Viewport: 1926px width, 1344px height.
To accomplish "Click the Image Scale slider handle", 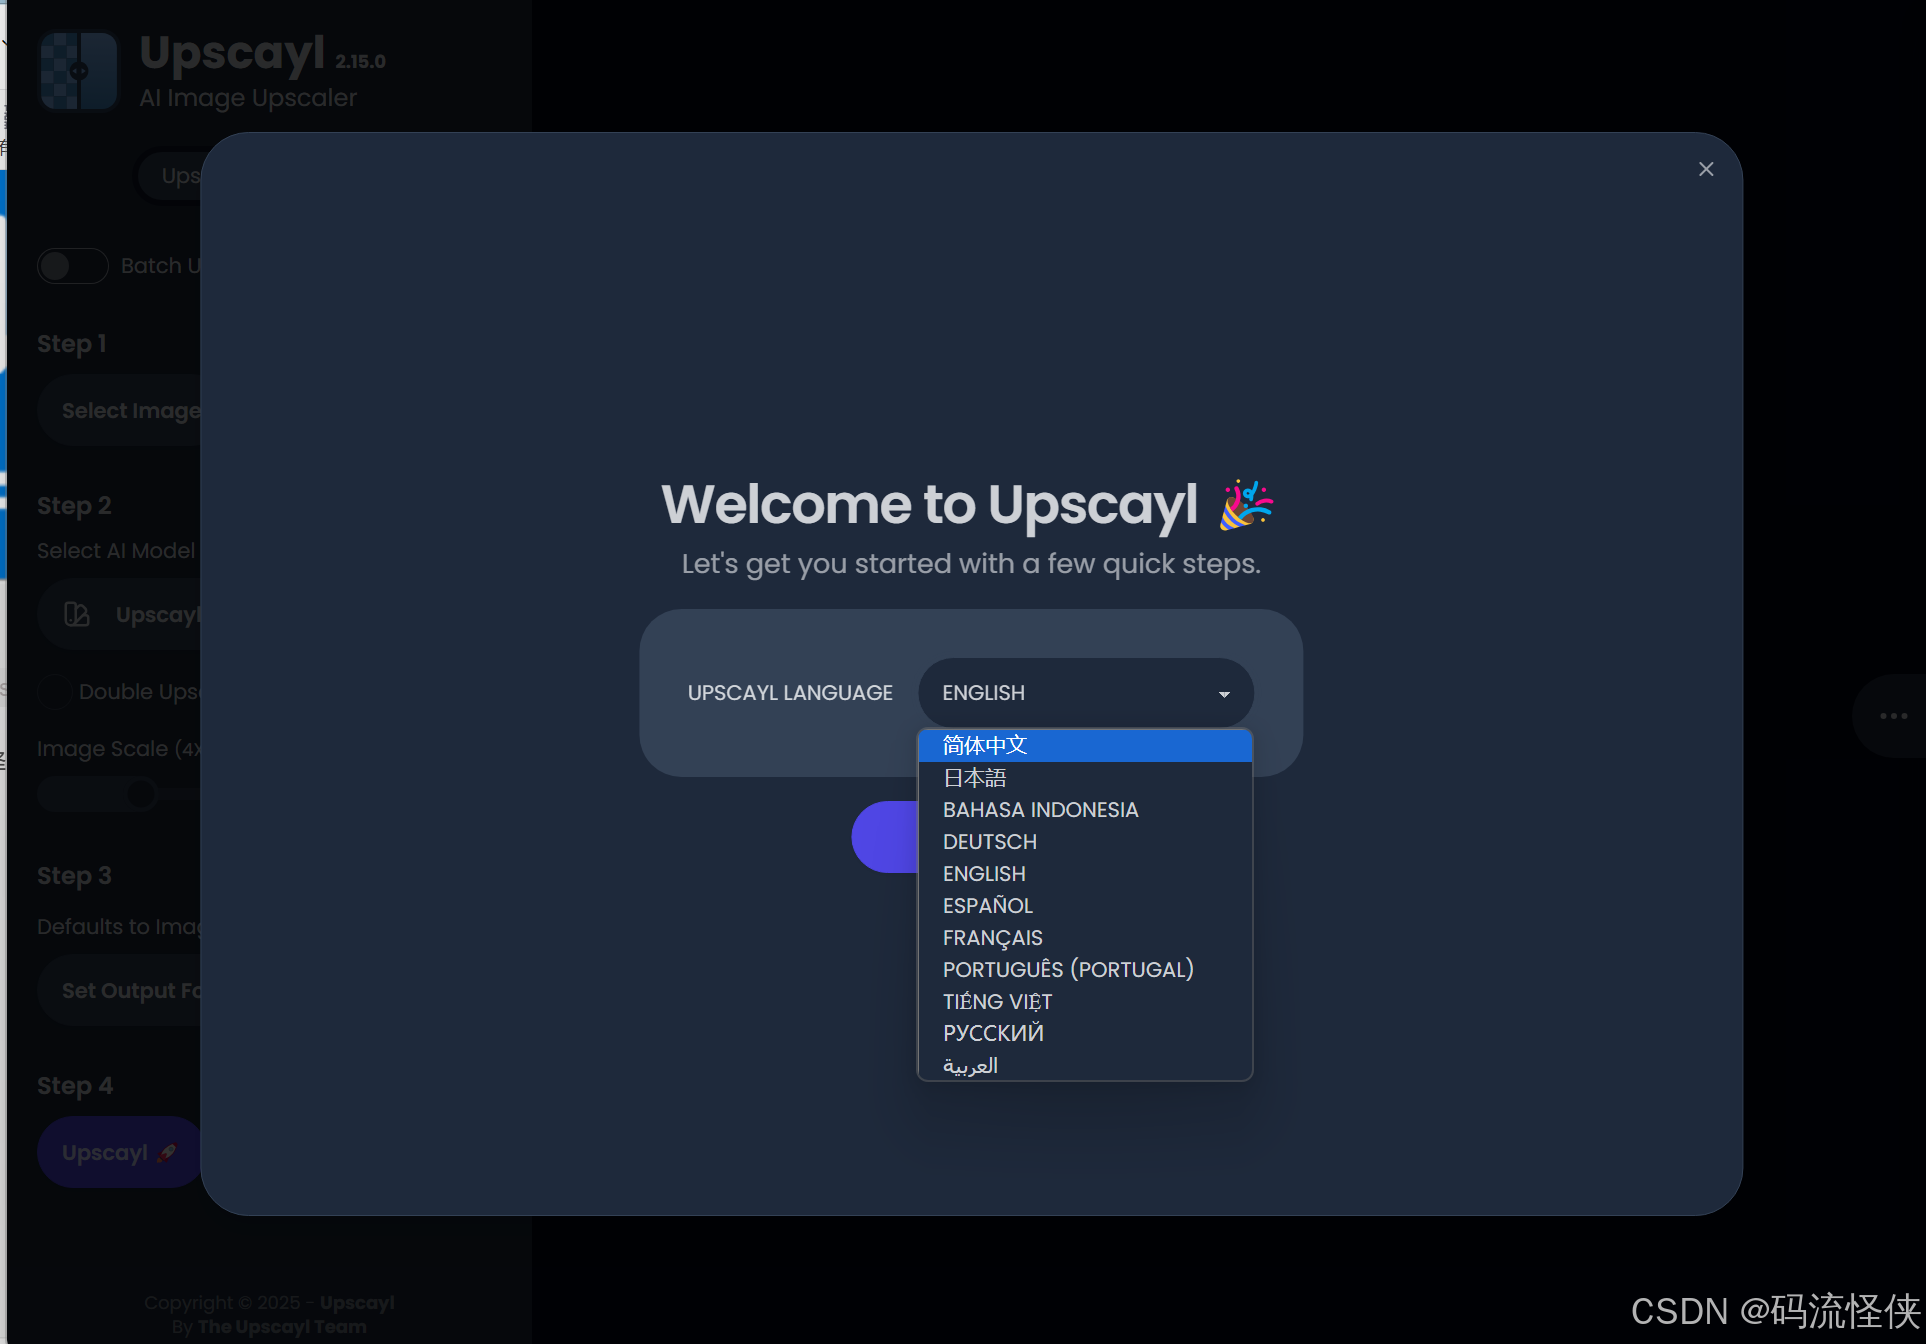I will click(x=142, y=794).
